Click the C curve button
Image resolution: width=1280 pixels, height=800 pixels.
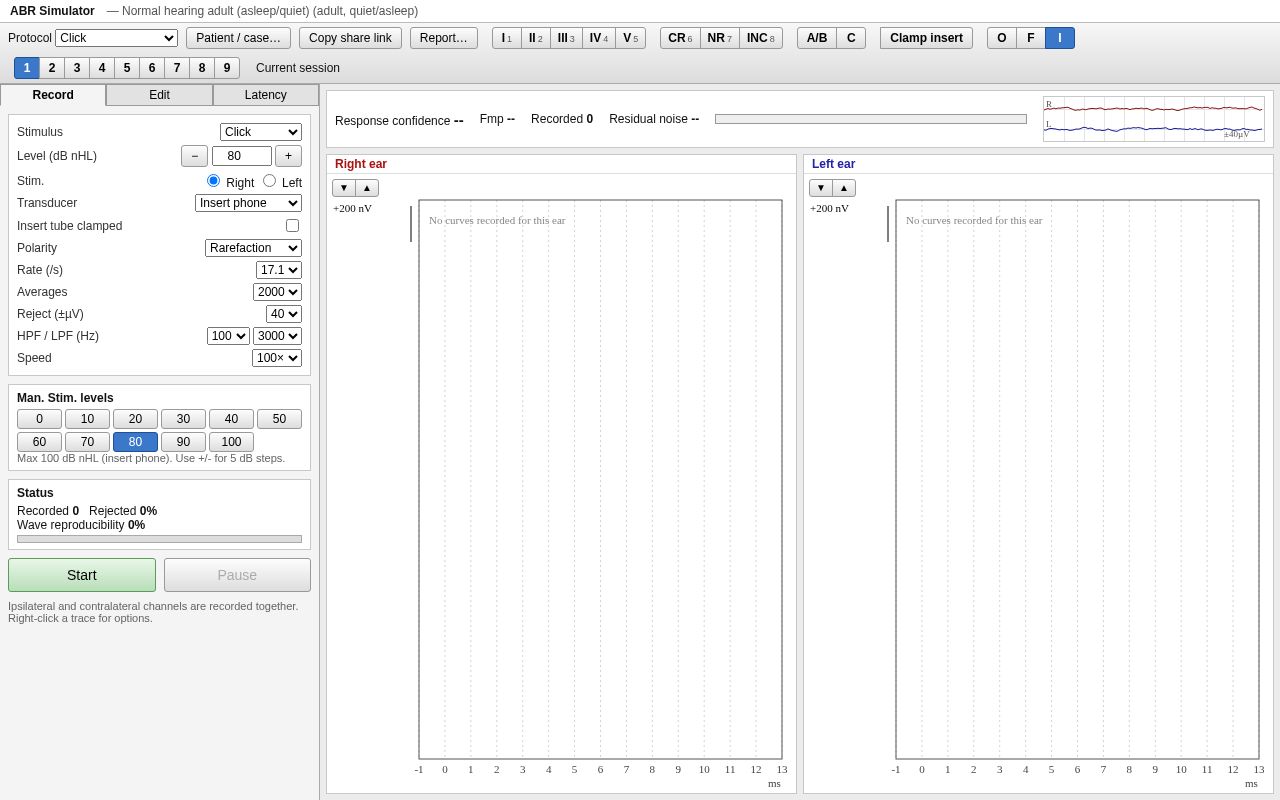[851, 38]
